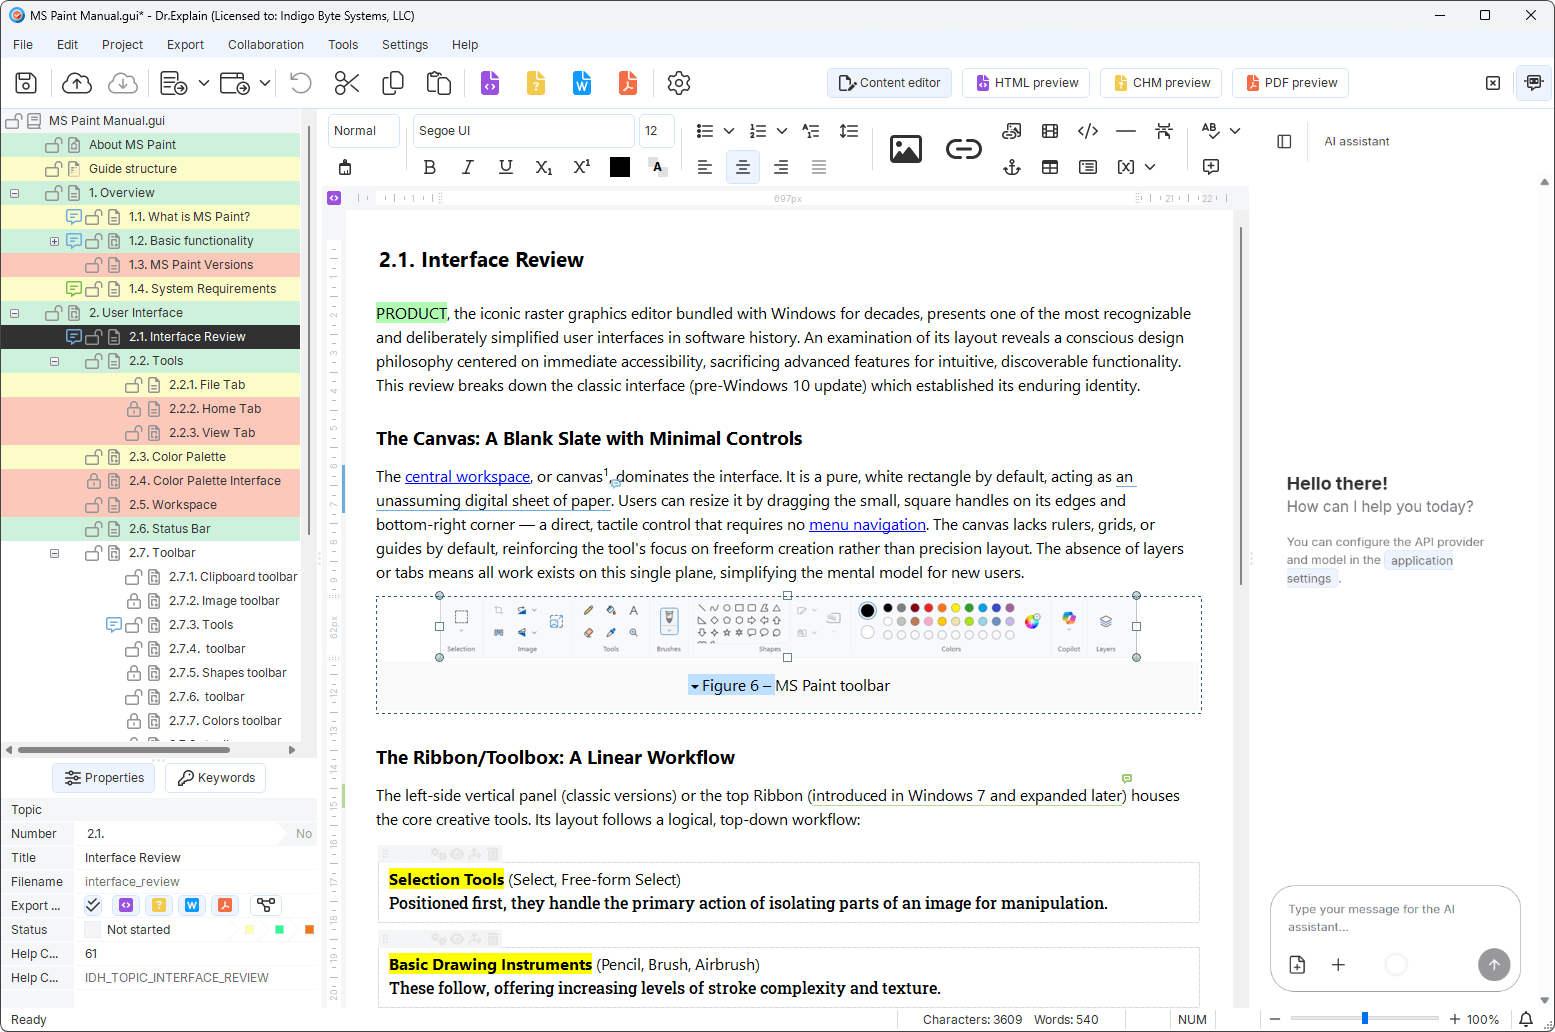Toggle PDF export in properties Export row
The image size is (1555, 1032).
click(x=225, y=905)
